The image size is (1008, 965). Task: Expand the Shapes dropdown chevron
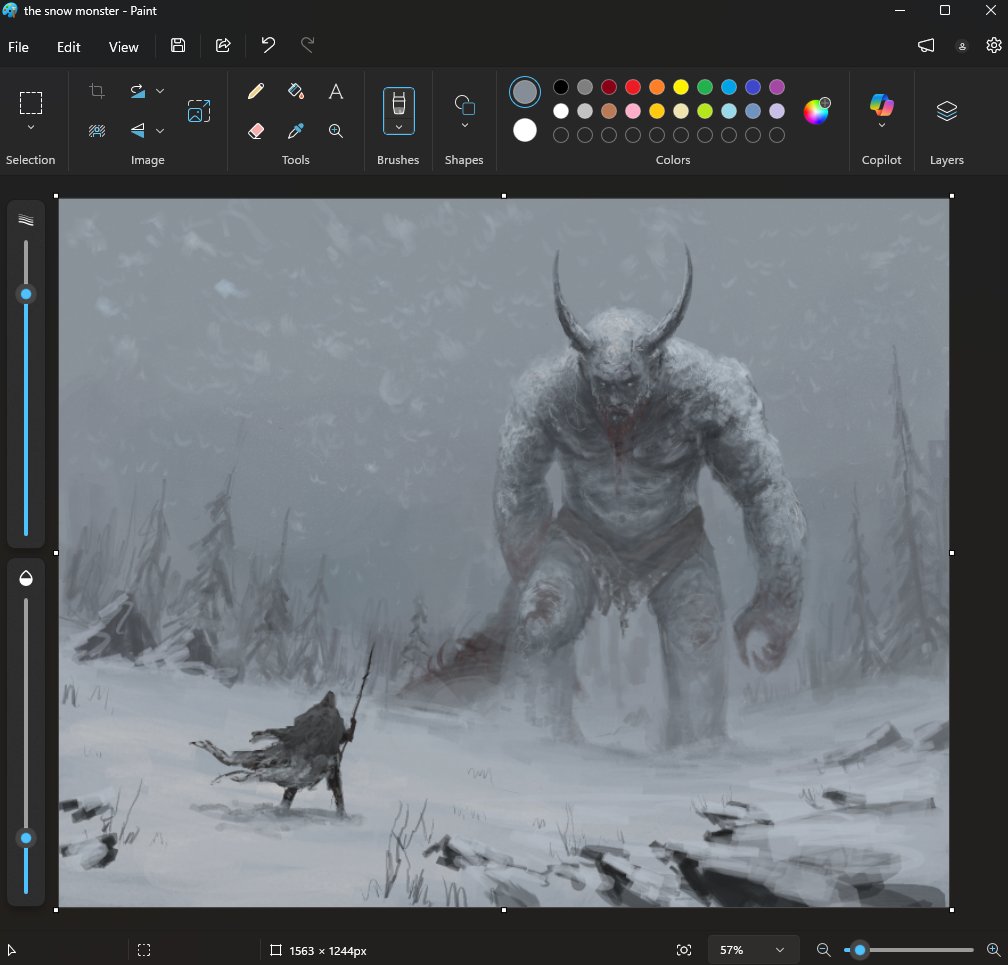pos(464,125)
